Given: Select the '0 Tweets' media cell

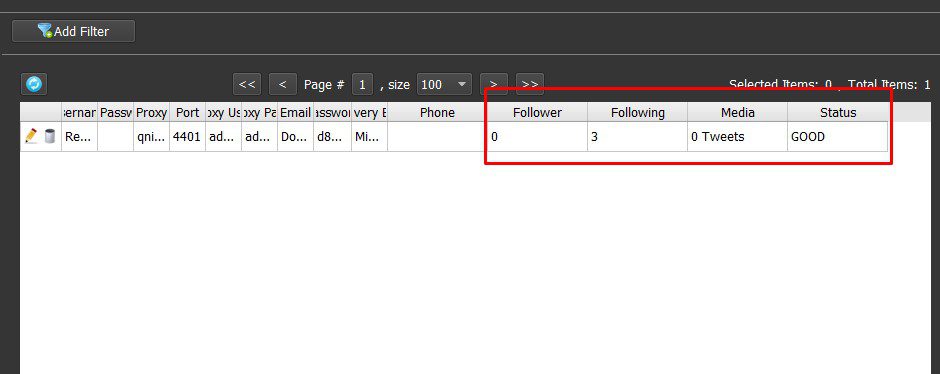Looking at the screenshot, I should pyautogui.click(x=737, y=137).
